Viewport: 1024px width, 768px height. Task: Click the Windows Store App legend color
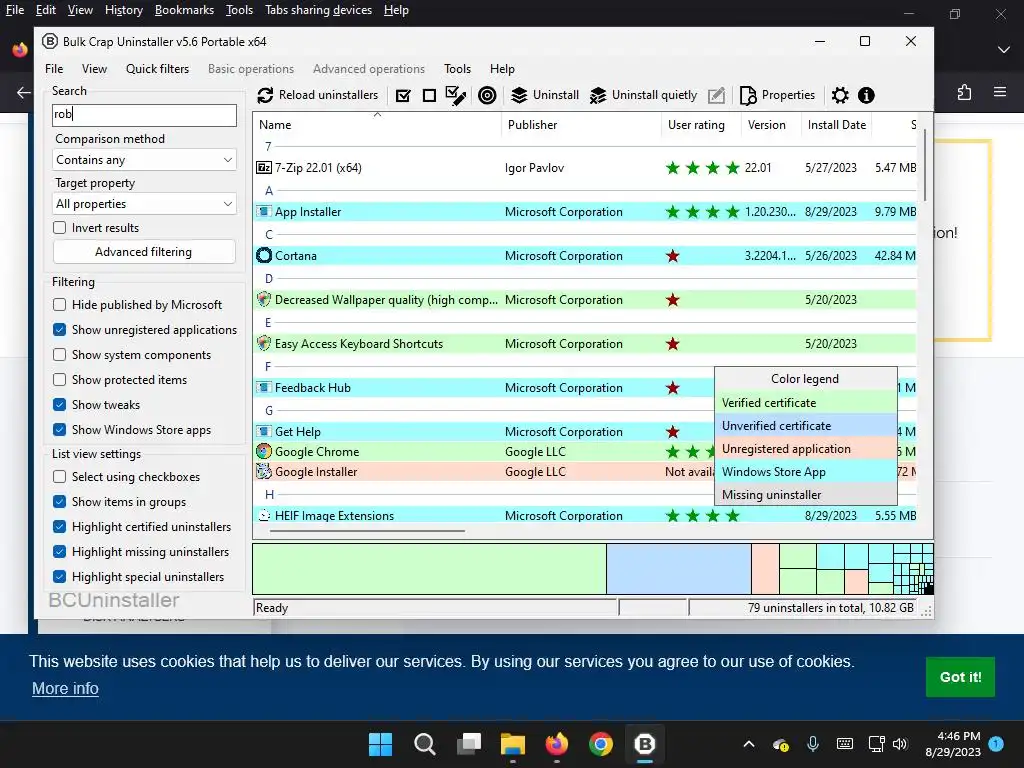click(805, 472)
